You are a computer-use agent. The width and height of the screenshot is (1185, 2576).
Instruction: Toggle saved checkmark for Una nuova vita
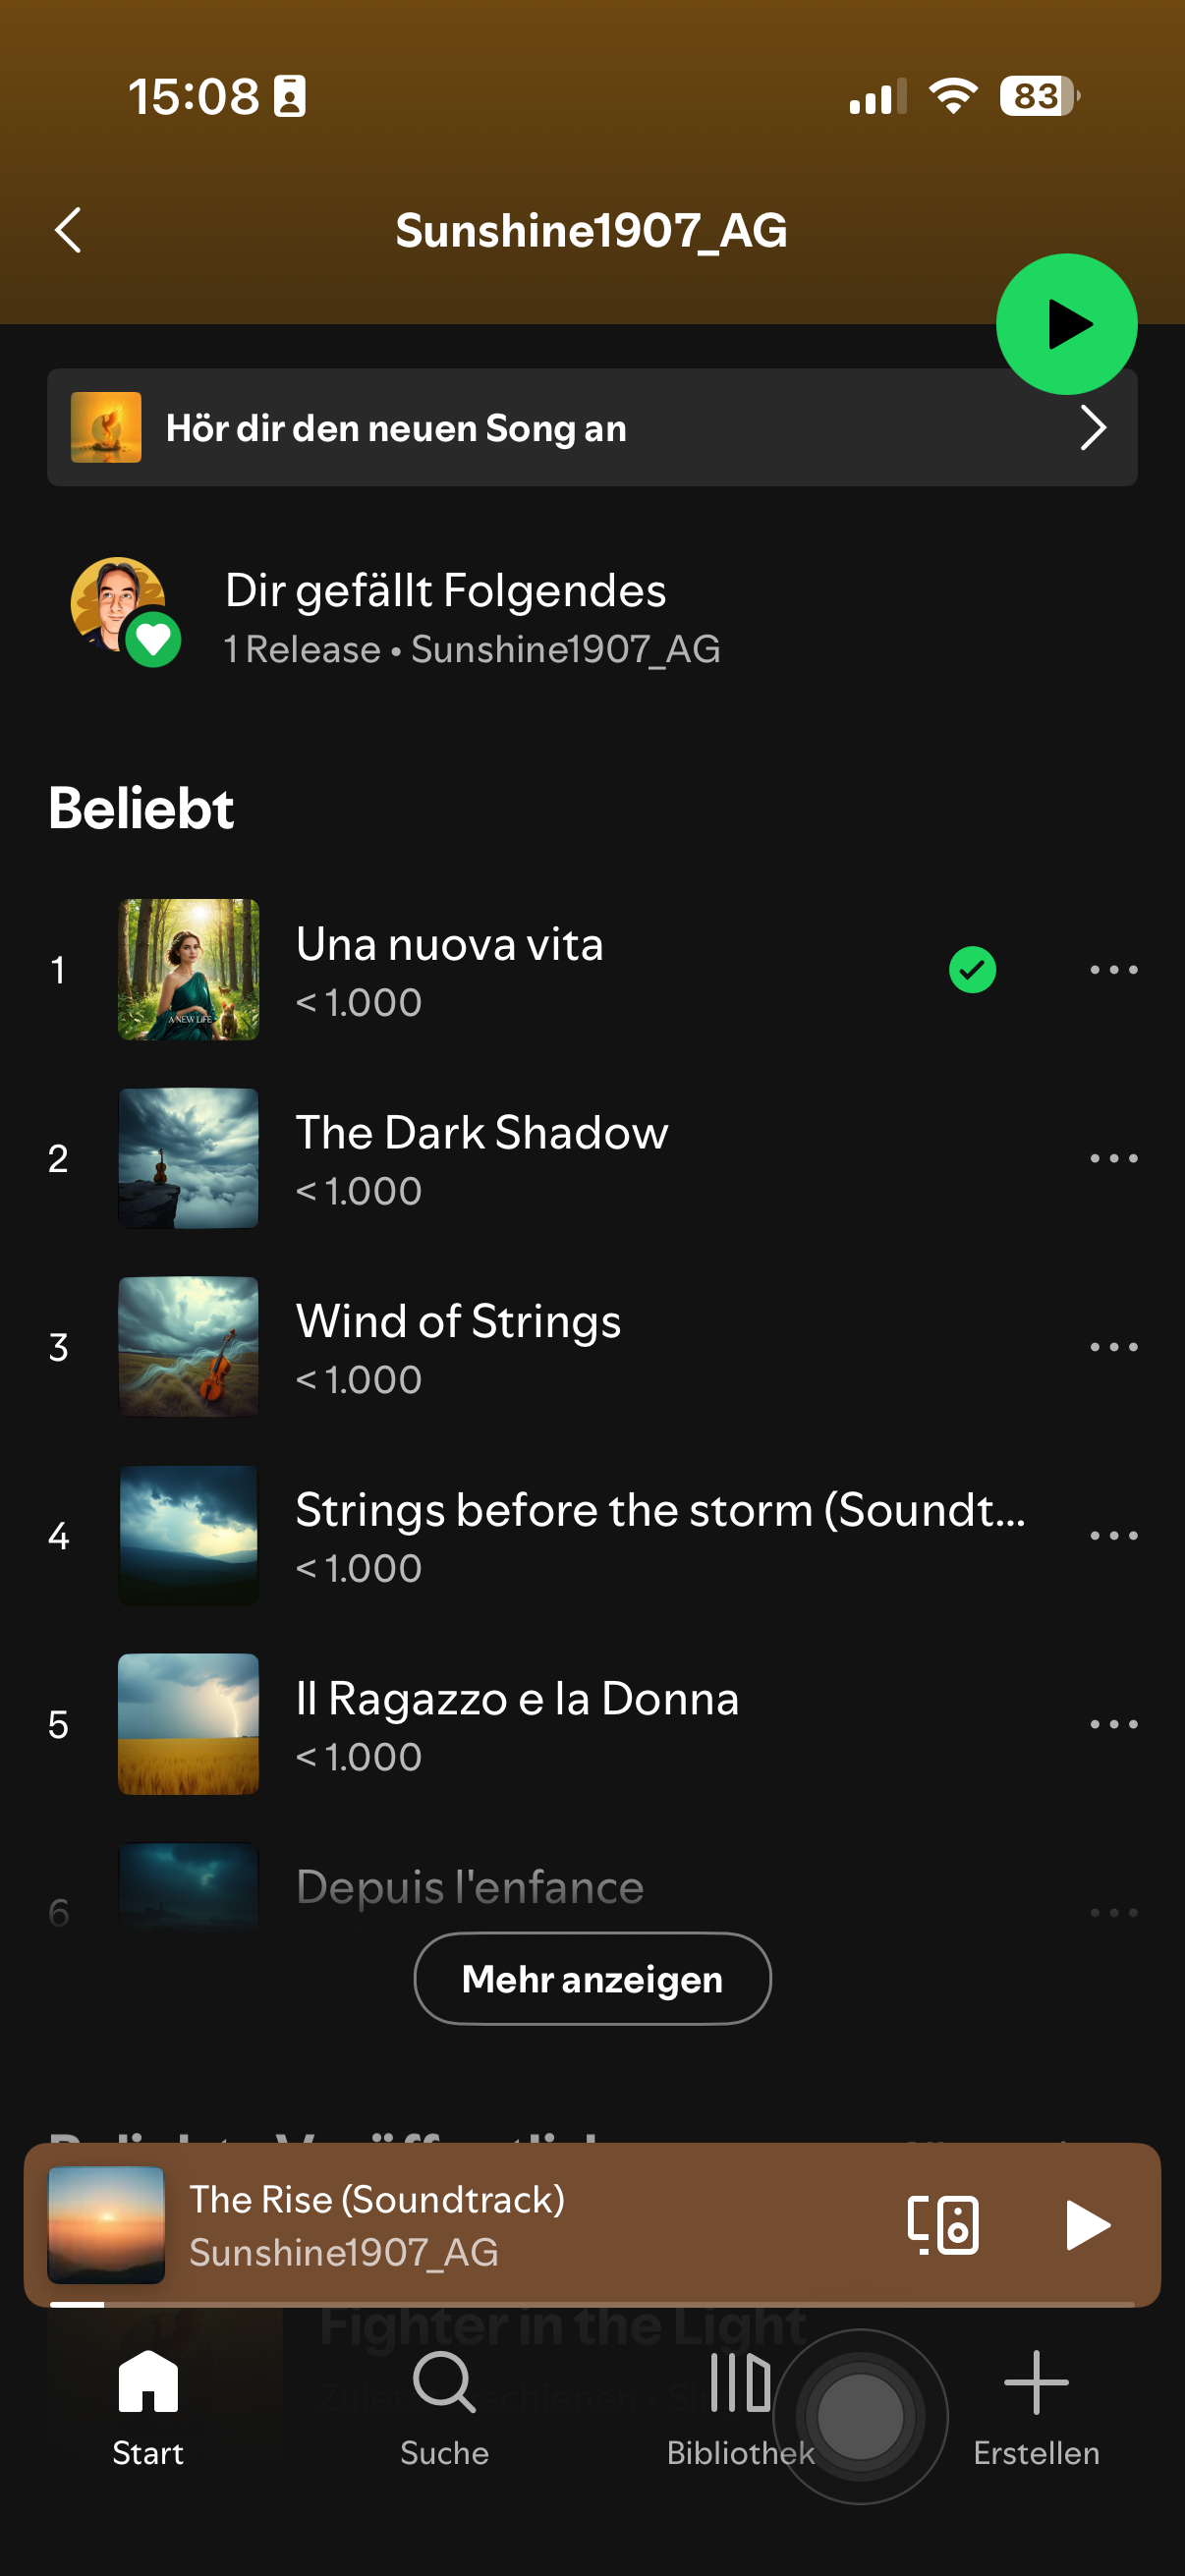point(972,970)
